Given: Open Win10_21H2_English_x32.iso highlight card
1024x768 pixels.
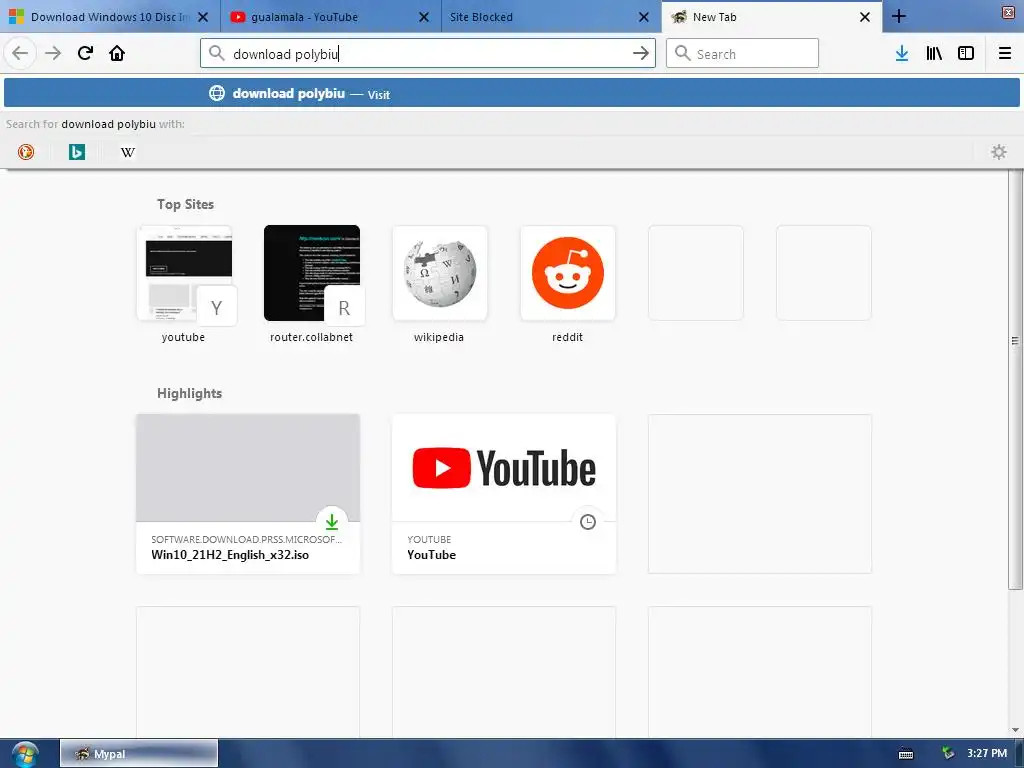Looking at the screenshot, I should [248, 494].
